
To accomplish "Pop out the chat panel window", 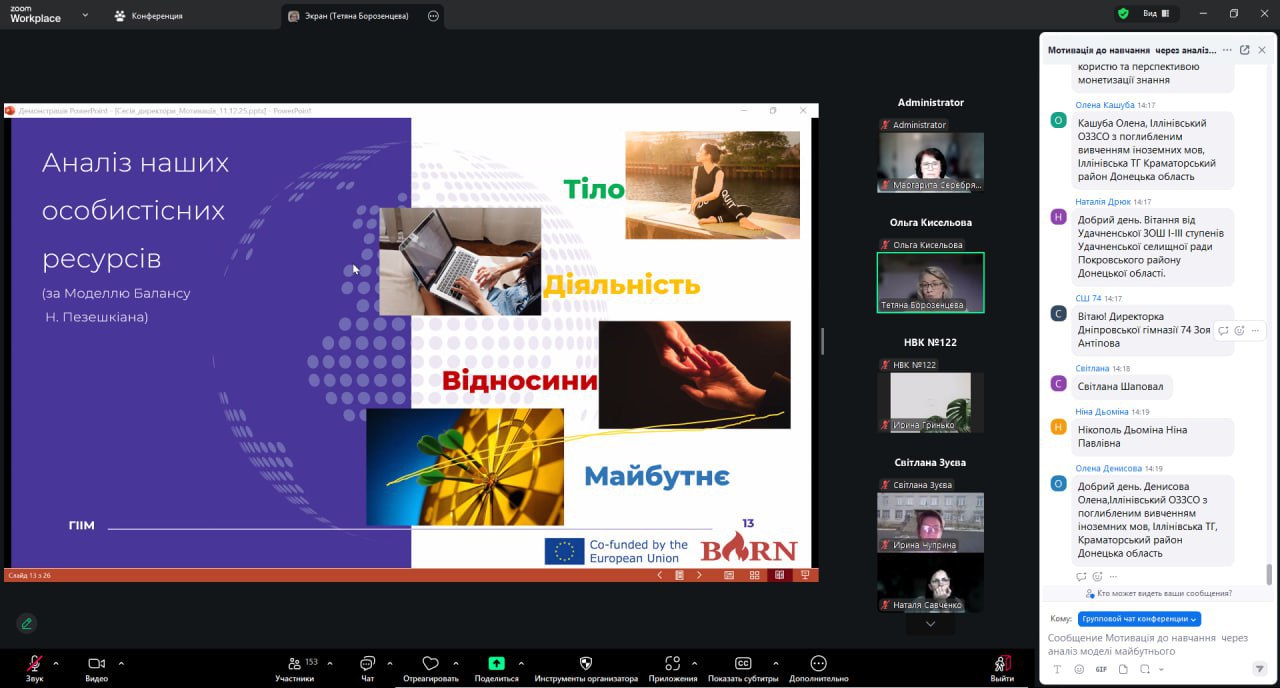I will [x=1244, y=50].
